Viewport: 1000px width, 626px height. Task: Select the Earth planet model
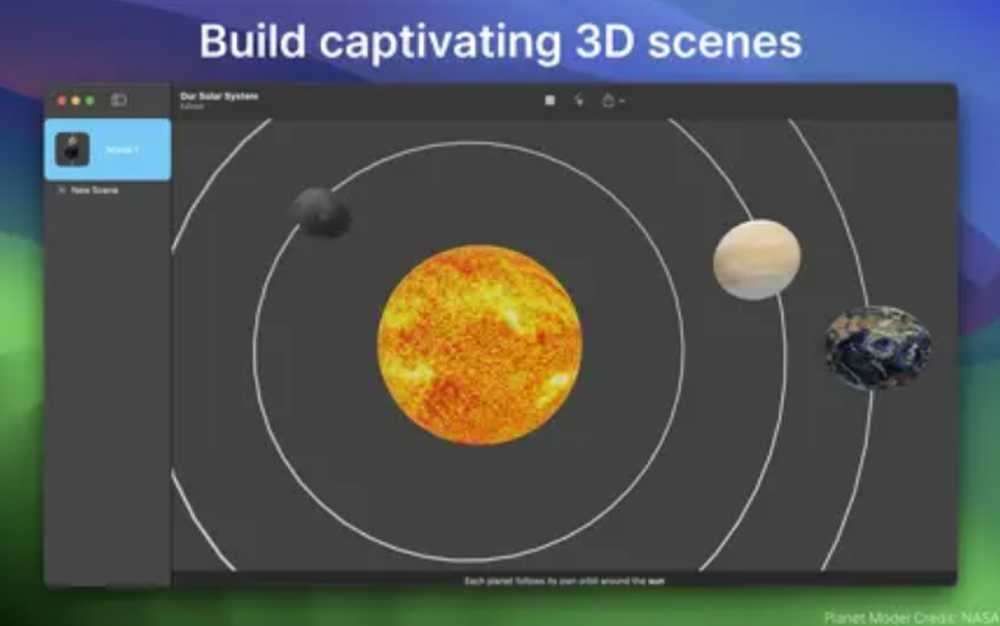[x=878, y=347]
